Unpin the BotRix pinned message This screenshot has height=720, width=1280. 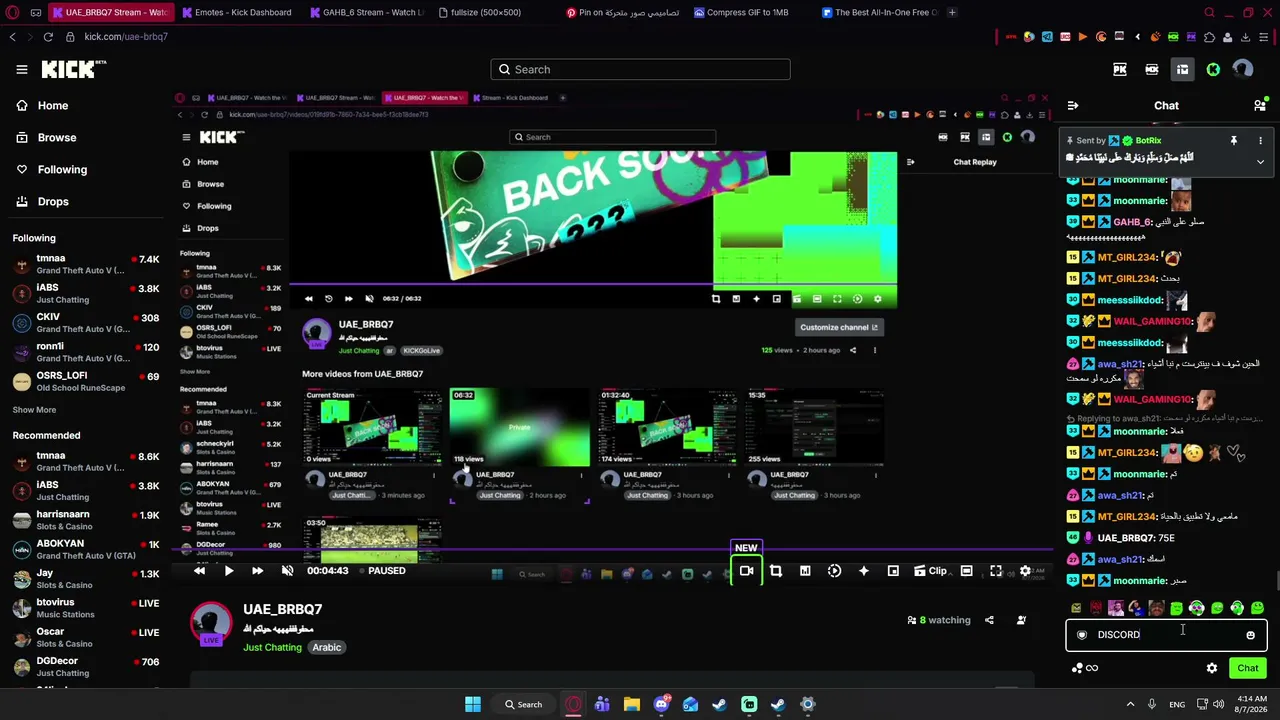coord(1234,141)
